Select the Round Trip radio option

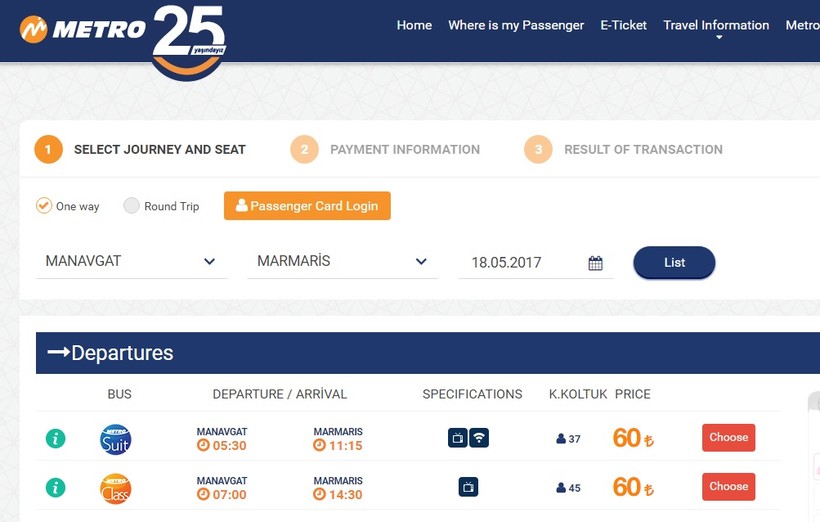[x=131, y=206]
